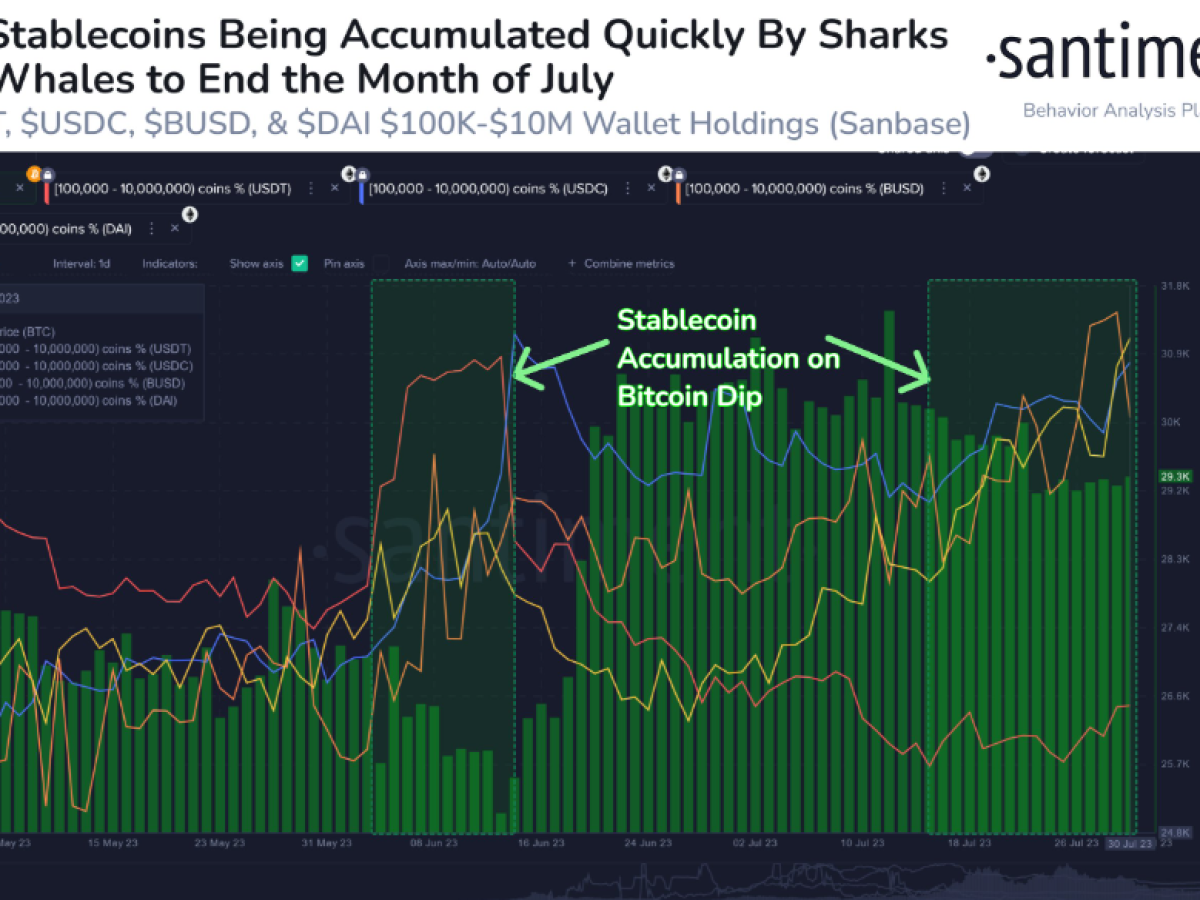Viewport: 1200px width, 900px height.
Task: Open the USDC metric three-dot menu
Action: [626, 188]
